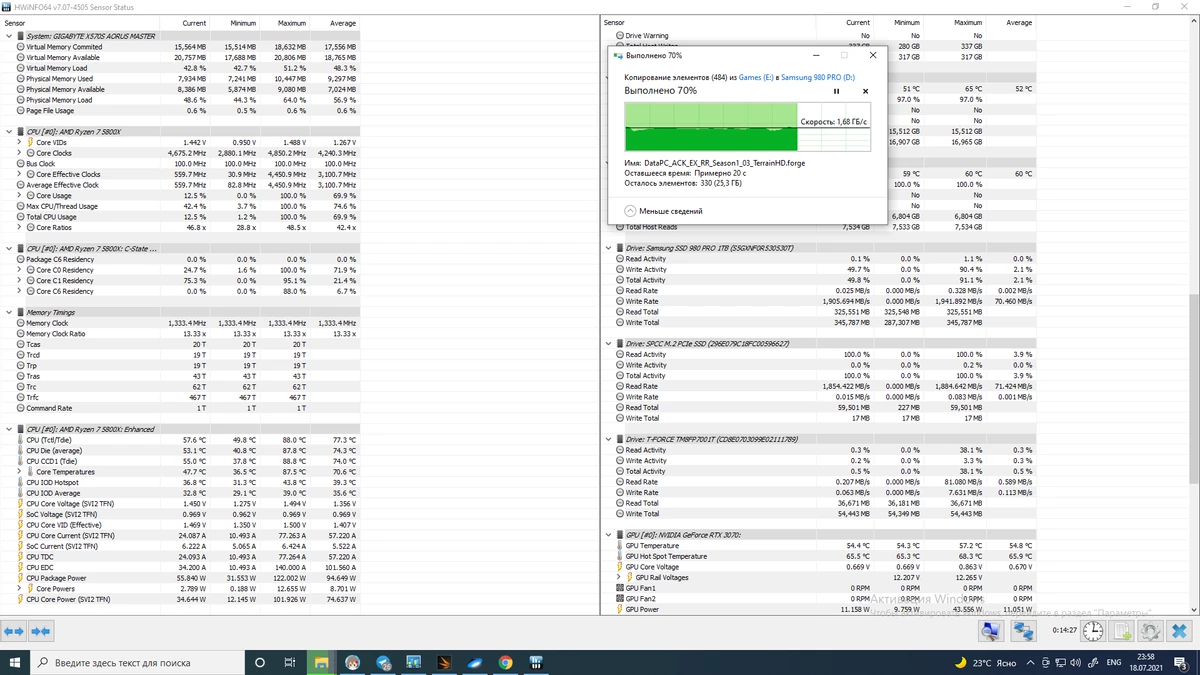Screen dimensions: 1200x675
Task: Collapse the Samsung SSD 980 PRO 1TB drive group
Action: click(x=608, y=248)
